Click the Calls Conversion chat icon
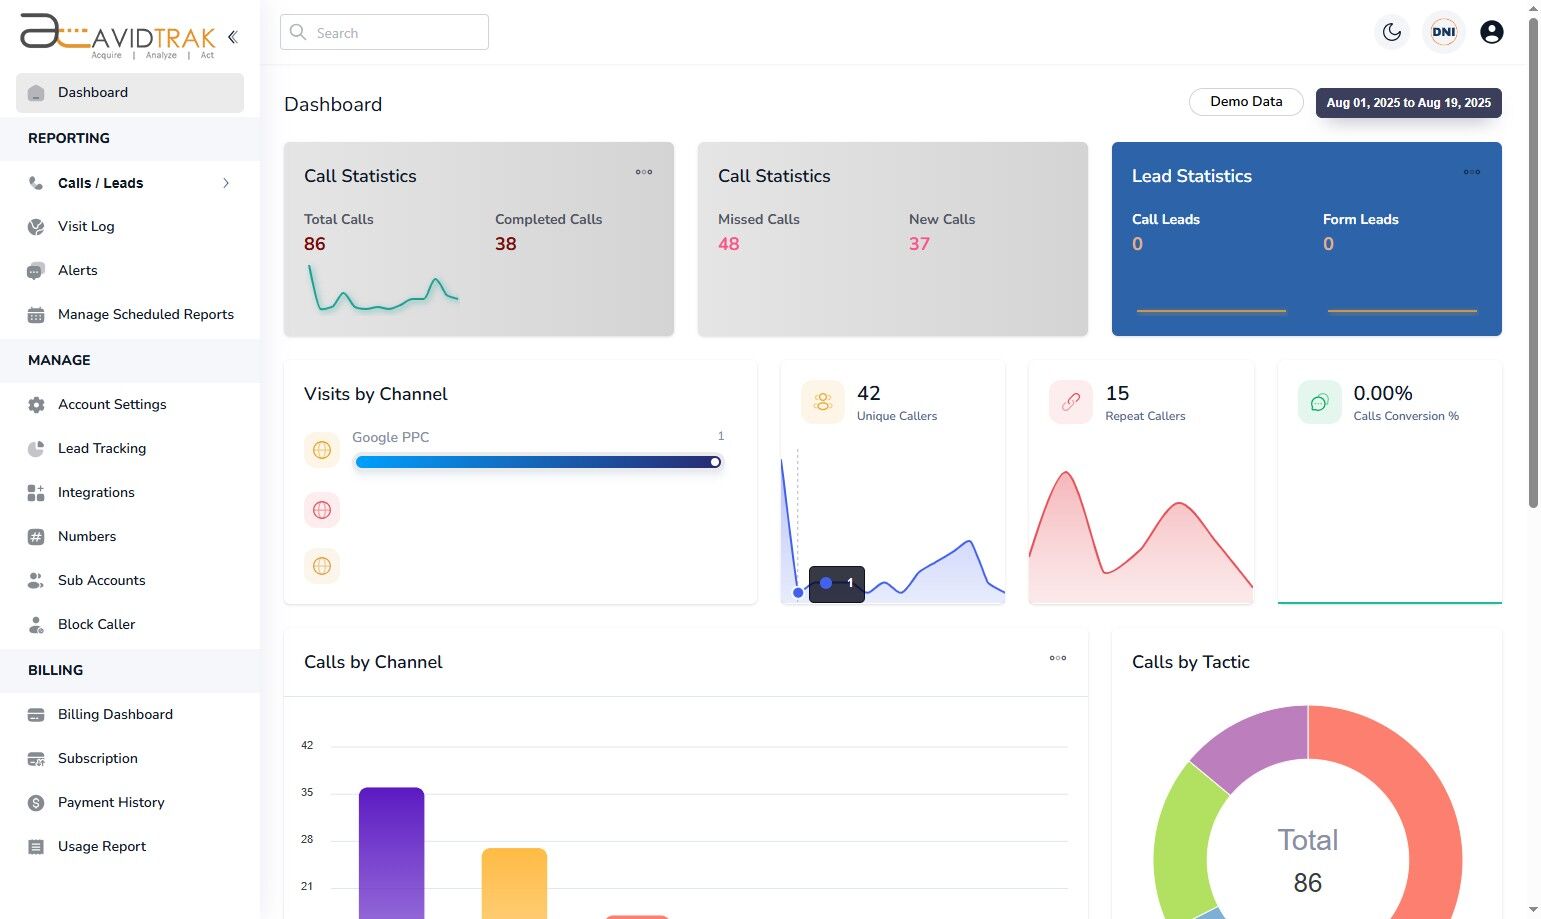This screenshot has height=919, width=1541. (1319, 402)
